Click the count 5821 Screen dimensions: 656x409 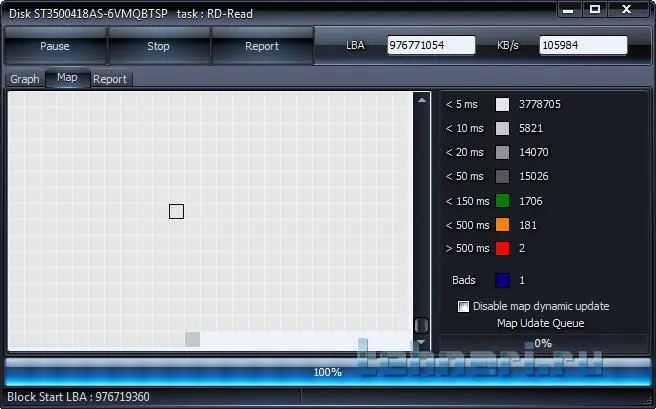[531, 128]
